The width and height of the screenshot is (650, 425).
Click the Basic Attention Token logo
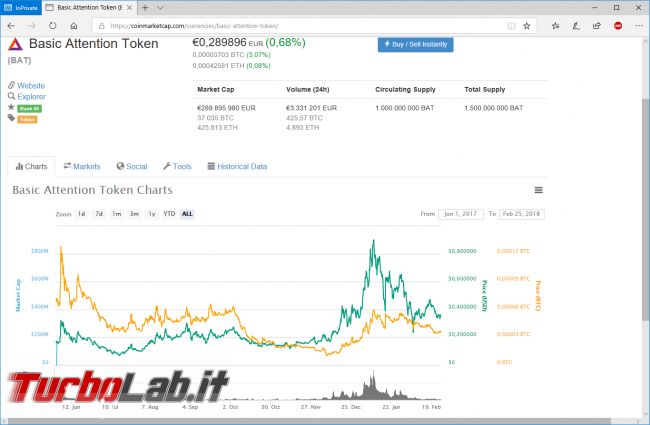(15, 44)
